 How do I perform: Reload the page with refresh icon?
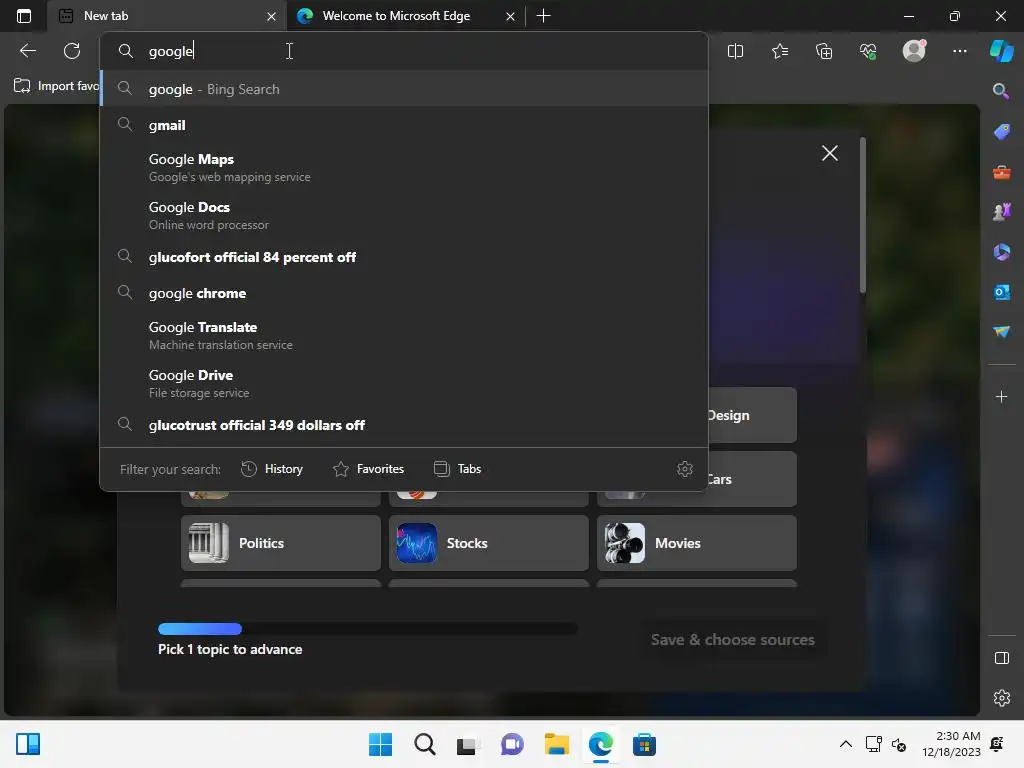pos(72,51)
